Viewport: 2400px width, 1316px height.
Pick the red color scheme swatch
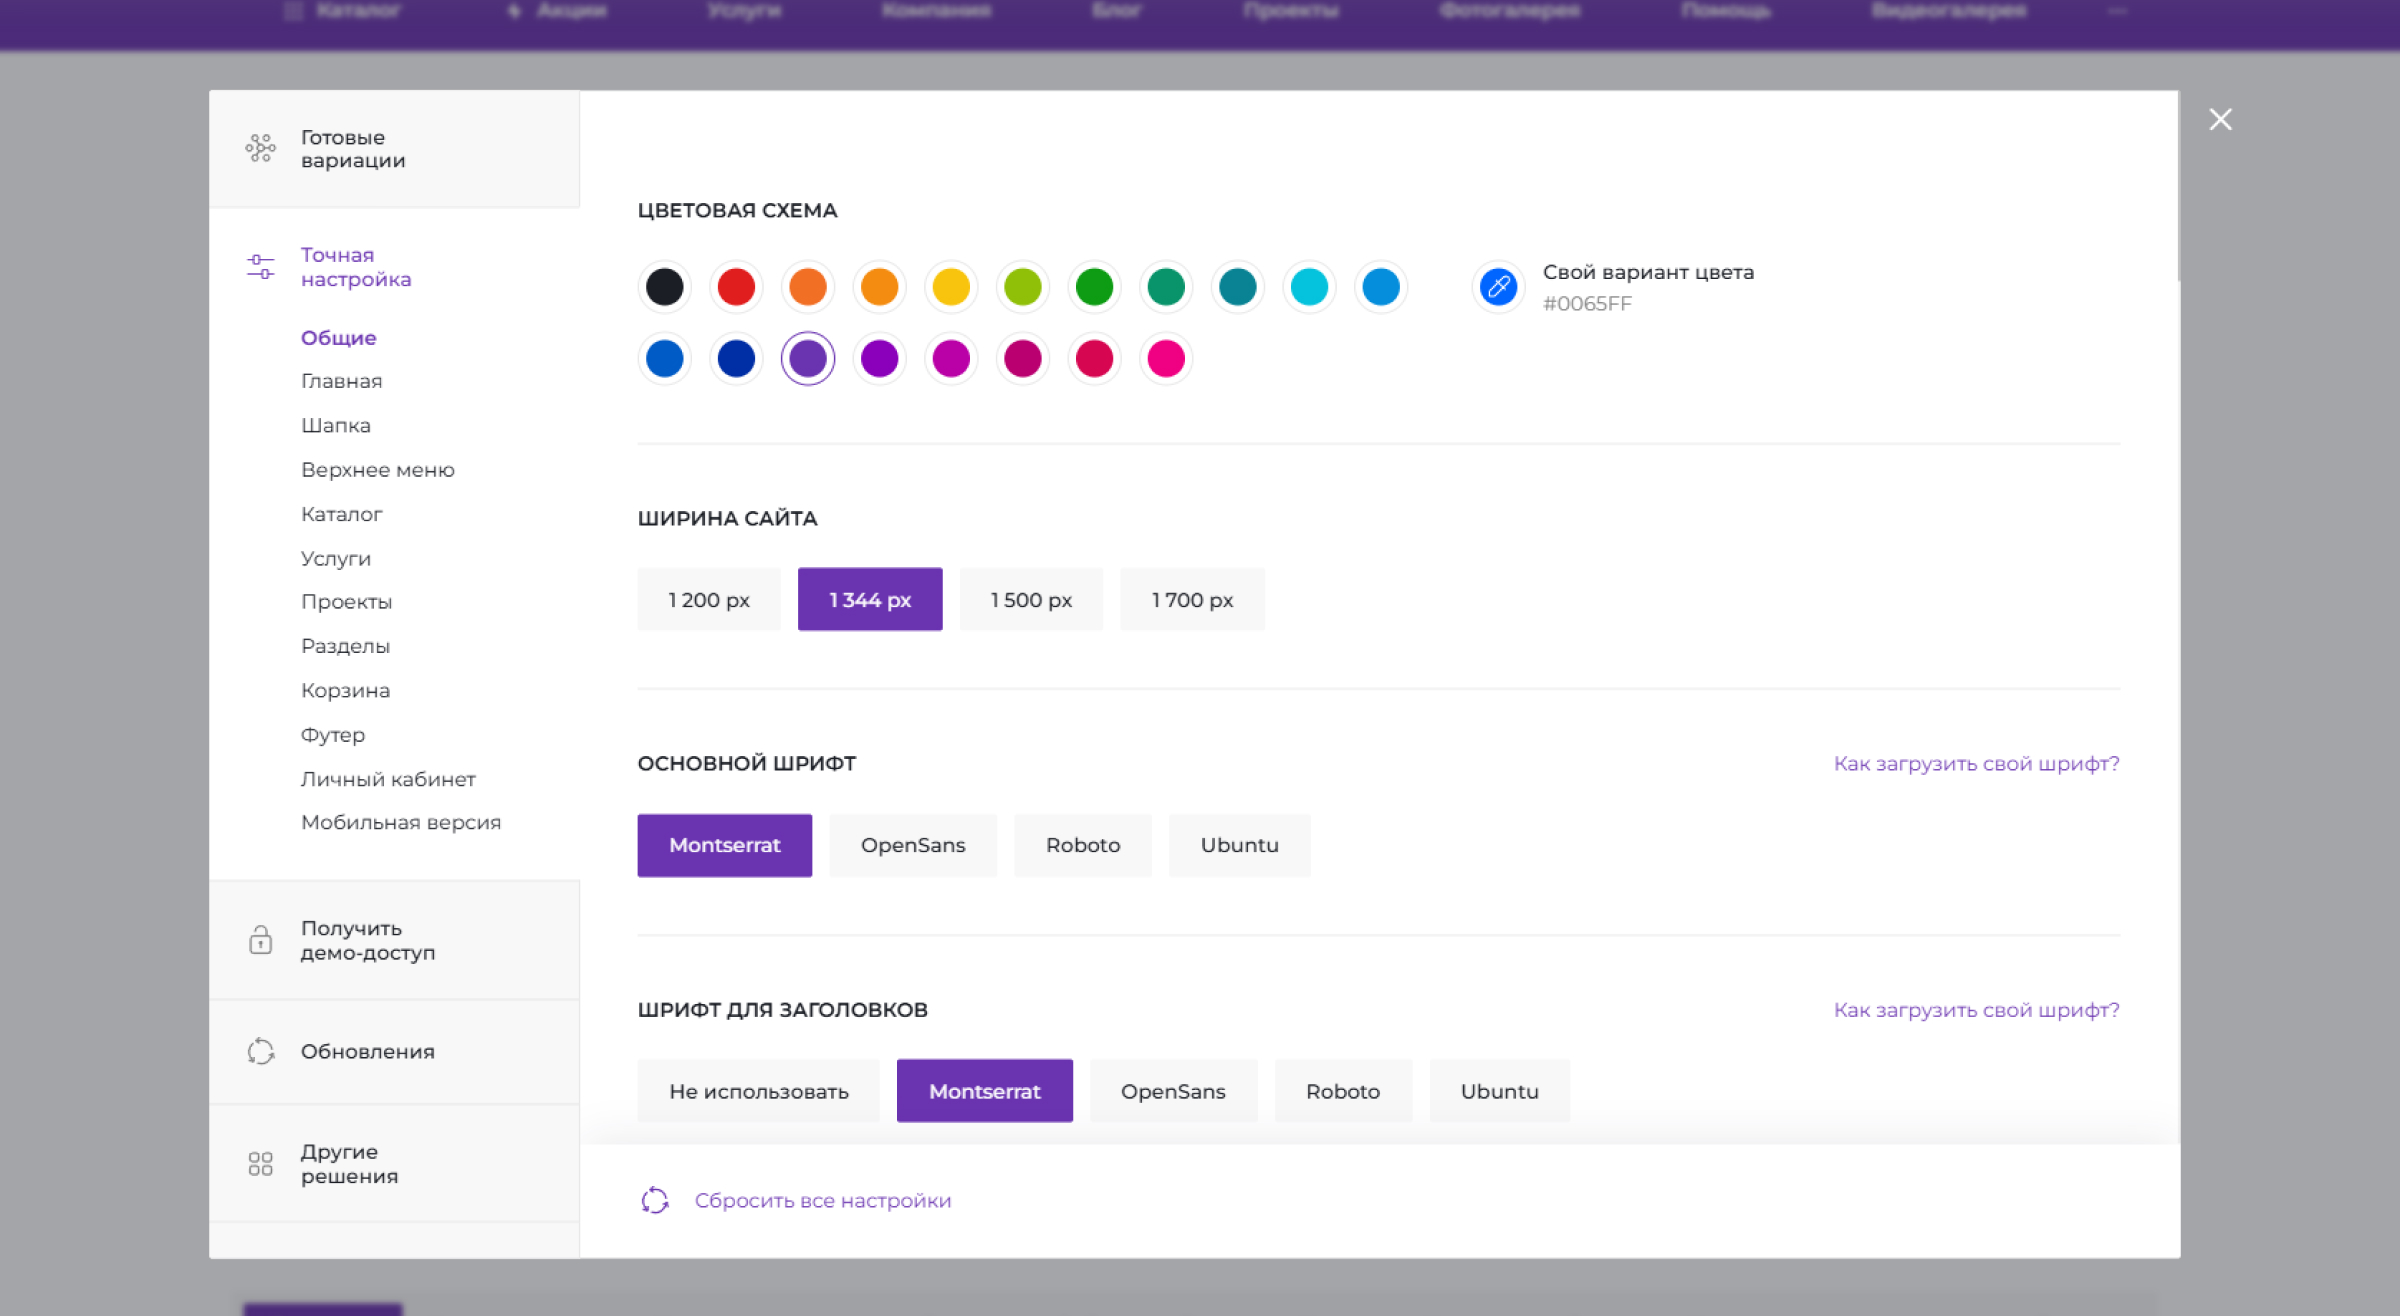click(736, 287)
